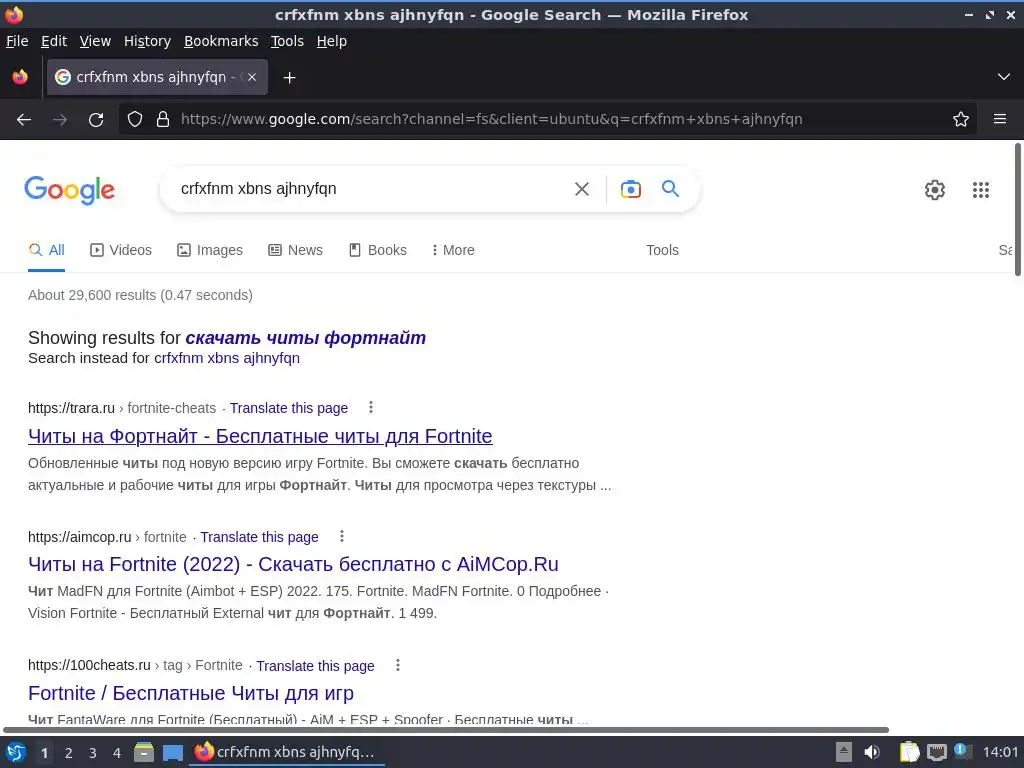Open the Firefox hamburger menu
Screen dimensions: 1024x768
(1000, 120)
